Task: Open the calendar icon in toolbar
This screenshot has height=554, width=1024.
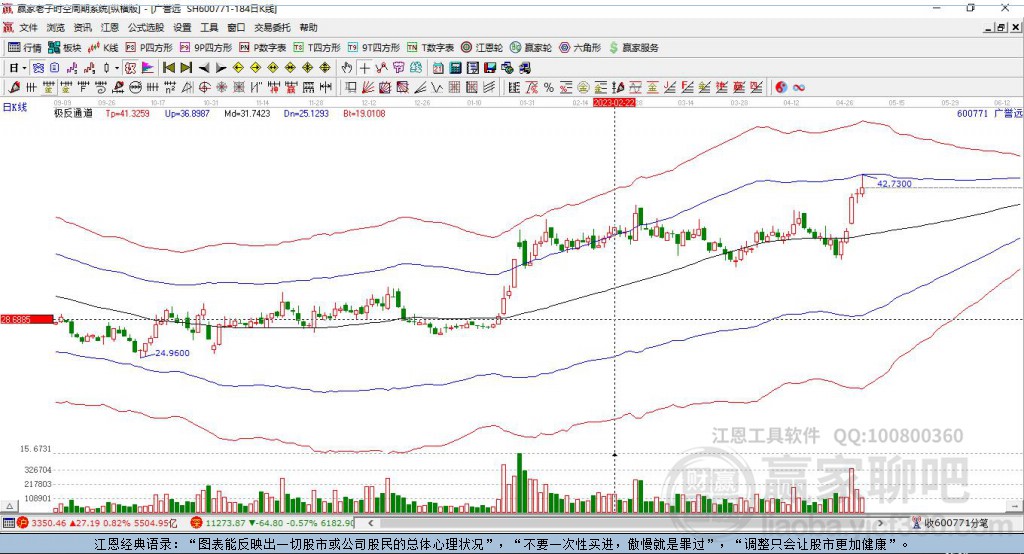Action: (x=438, y=68)
